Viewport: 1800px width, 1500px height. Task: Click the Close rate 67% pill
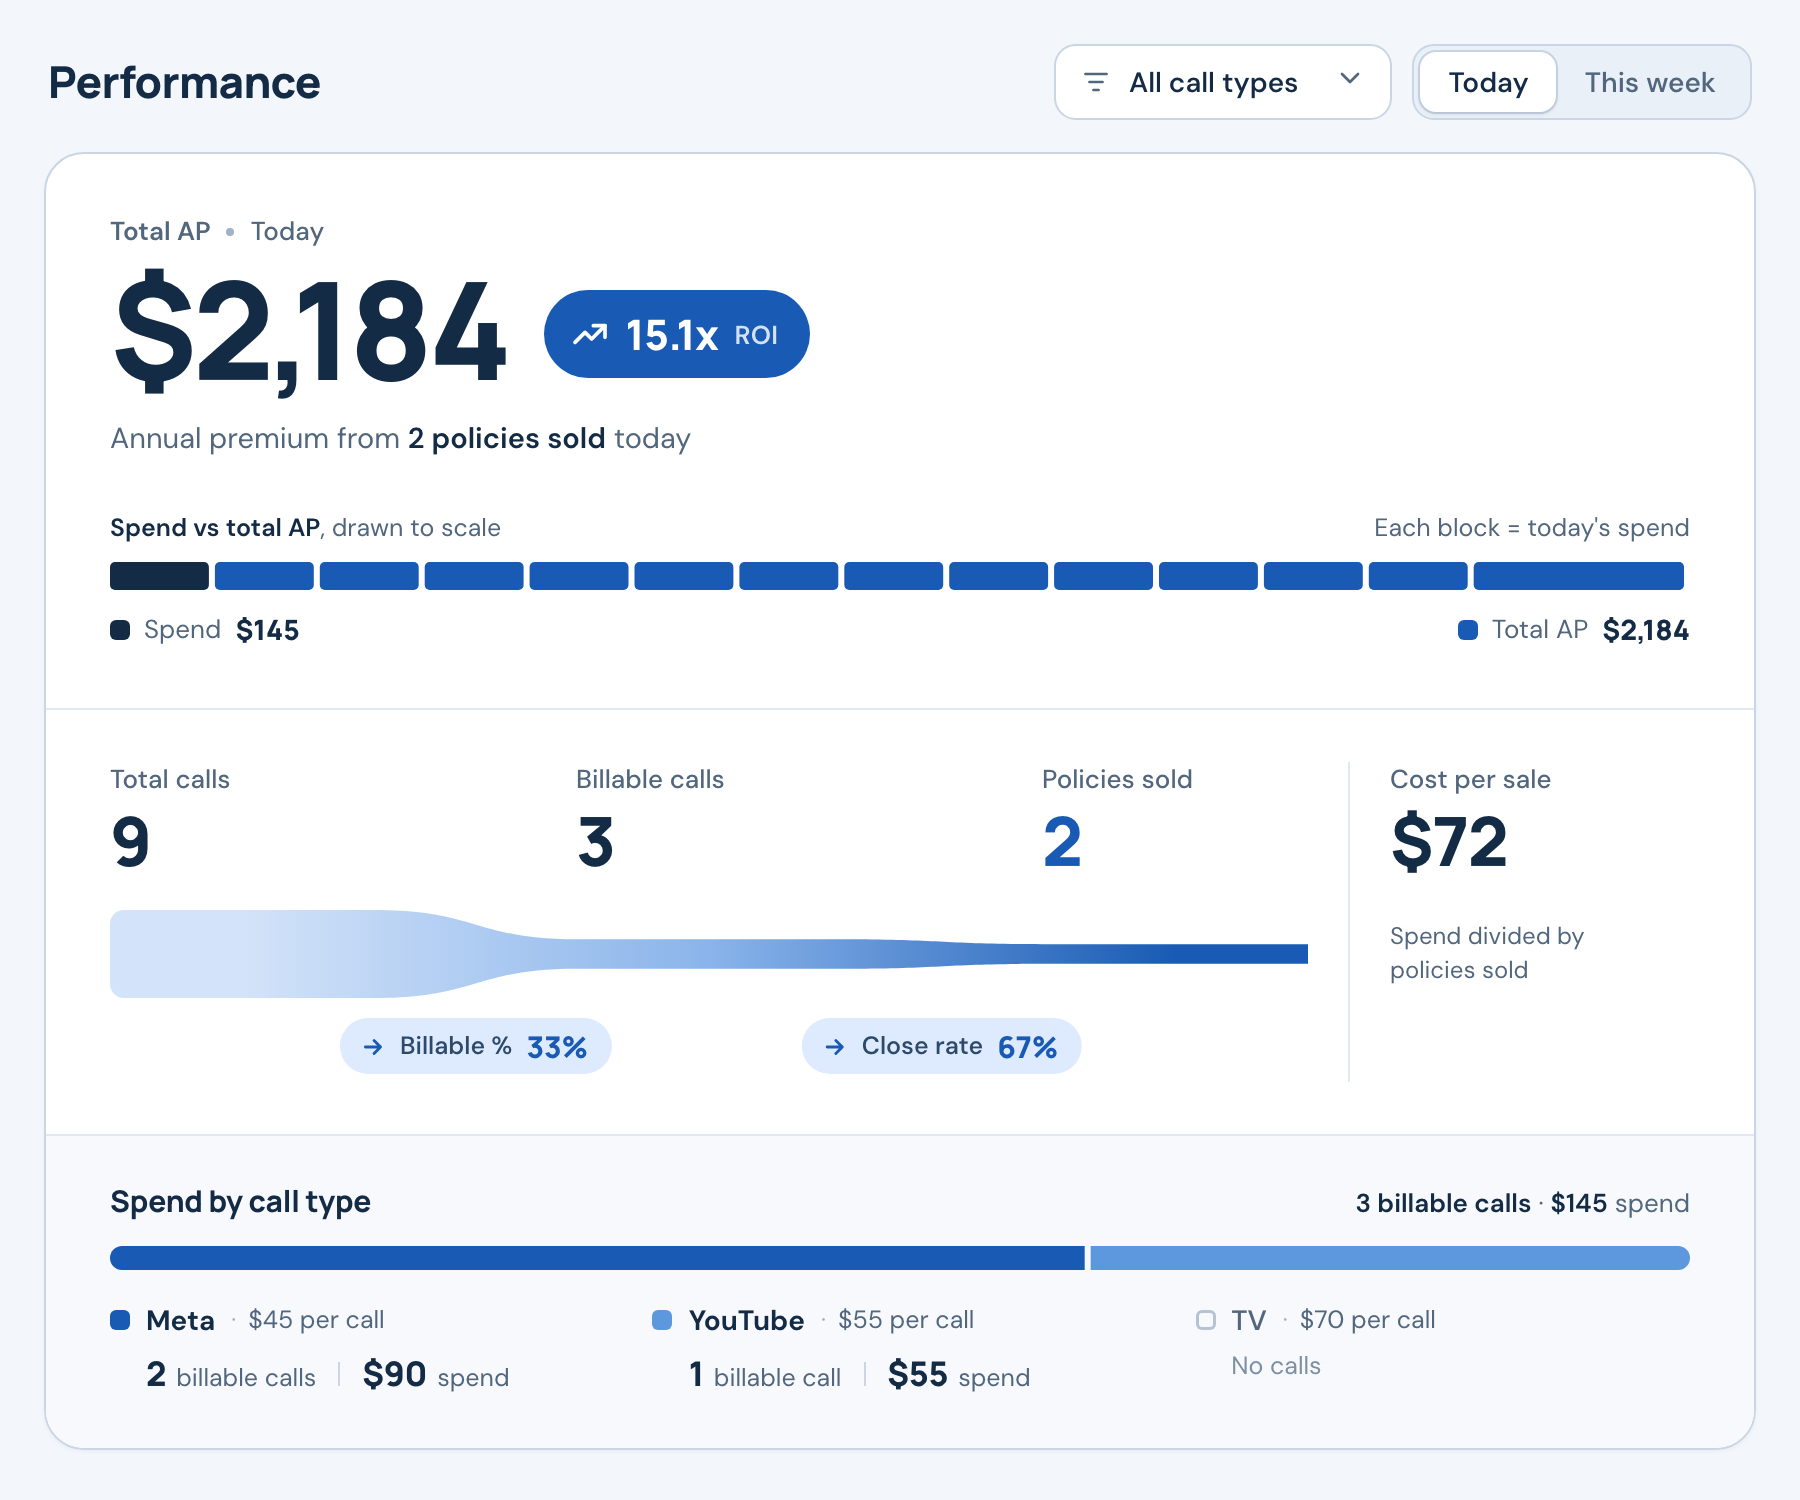pos(941,1046)
